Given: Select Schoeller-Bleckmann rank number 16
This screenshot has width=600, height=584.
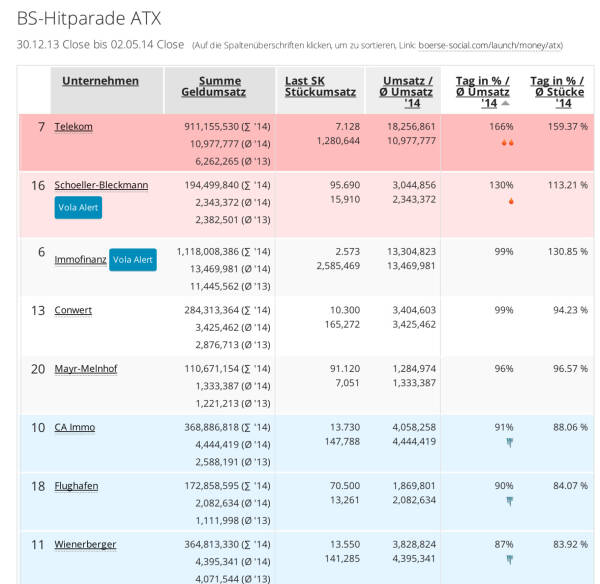Looking at the screenshot, I should [x=38, y=186].
